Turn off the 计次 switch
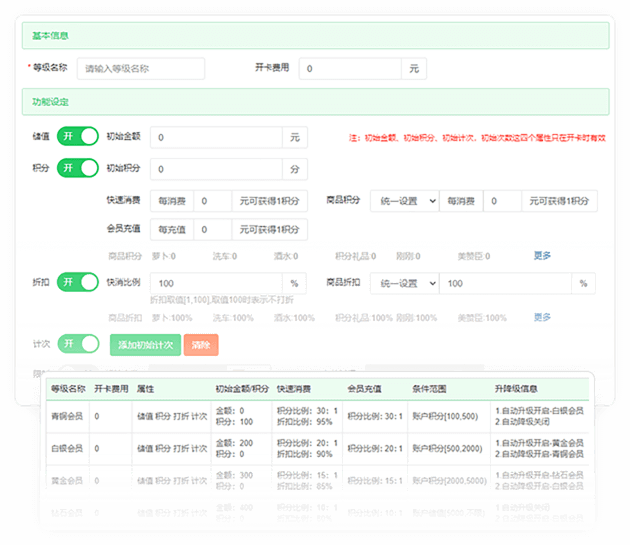The image size is (630, 545). [x=78, y=344]
